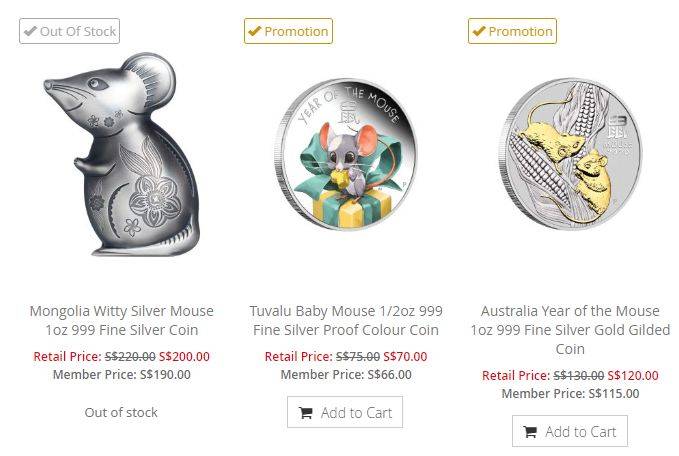This screenshot has width=679, height=456.
Task: Click the Promotion badge above the Australia coin
Action: tap(512, 31)
